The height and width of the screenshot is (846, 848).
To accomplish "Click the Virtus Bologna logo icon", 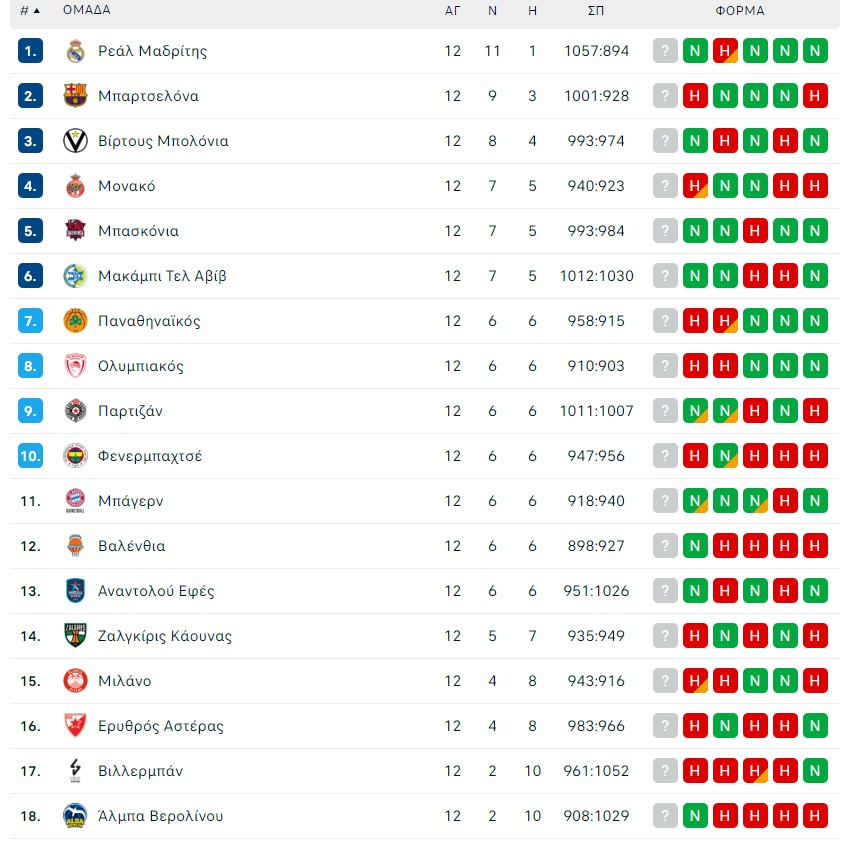I will (x=75, y=141).
